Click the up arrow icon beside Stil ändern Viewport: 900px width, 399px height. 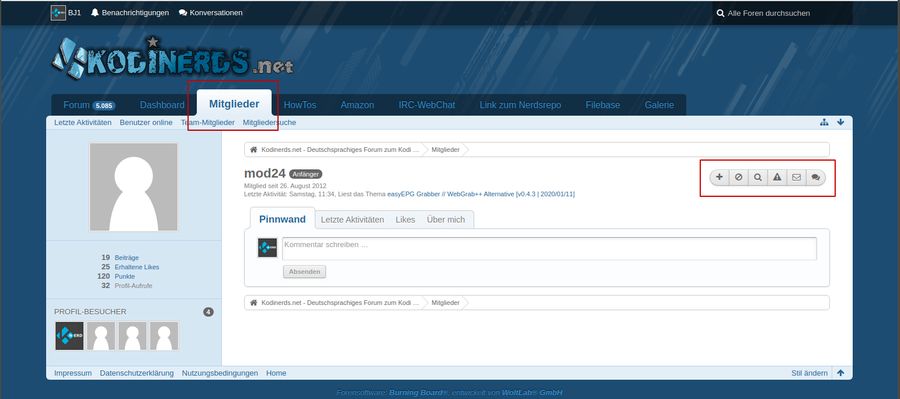[x=840, y=373]
